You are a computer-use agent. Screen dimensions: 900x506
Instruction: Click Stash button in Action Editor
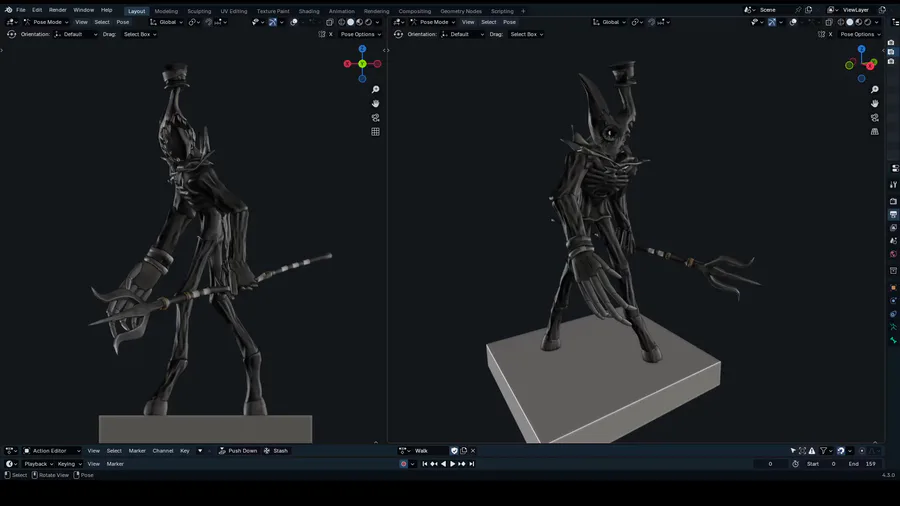click(x=276, y=451)
